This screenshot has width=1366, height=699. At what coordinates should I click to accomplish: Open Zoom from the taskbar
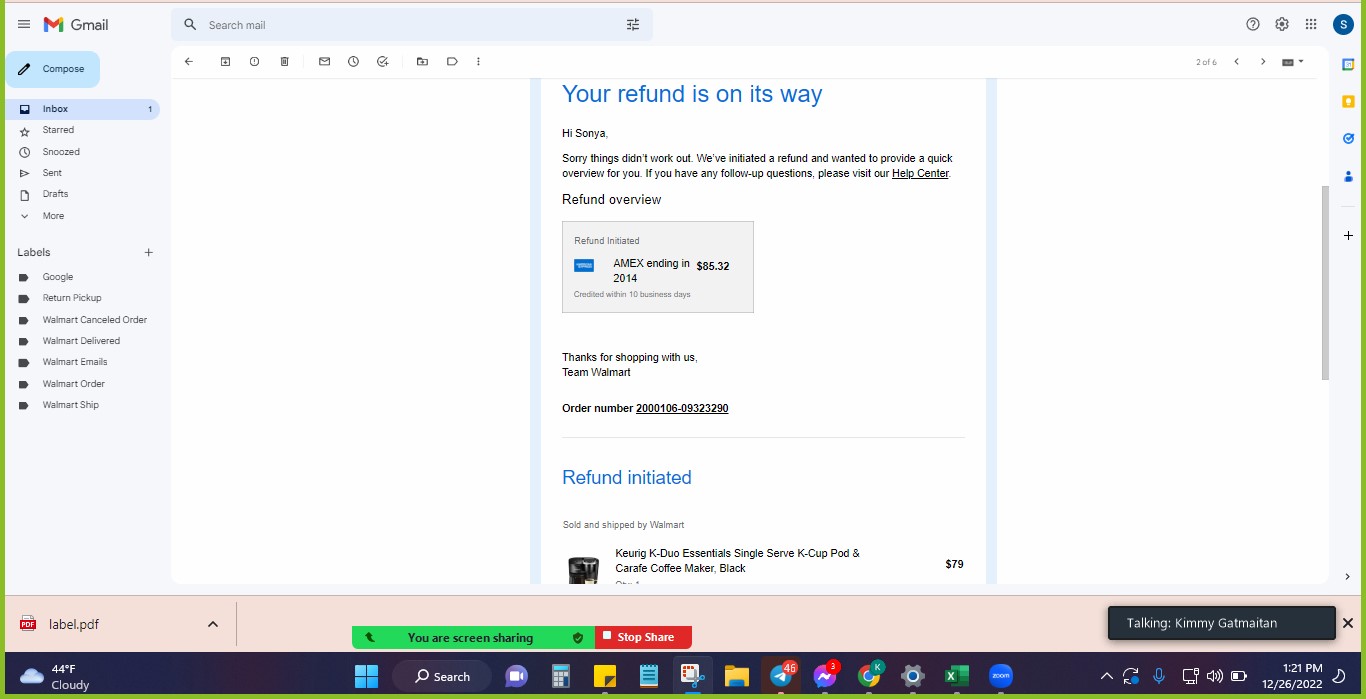(1001, 676)
